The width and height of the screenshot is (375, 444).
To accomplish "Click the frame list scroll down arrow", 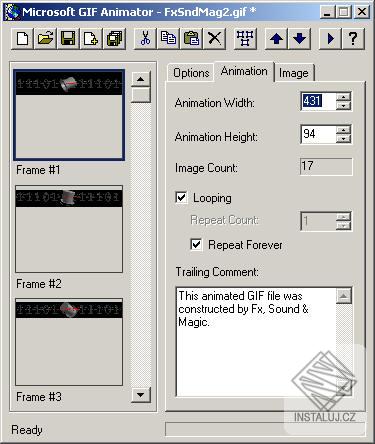I will click(x=141, y=395).
